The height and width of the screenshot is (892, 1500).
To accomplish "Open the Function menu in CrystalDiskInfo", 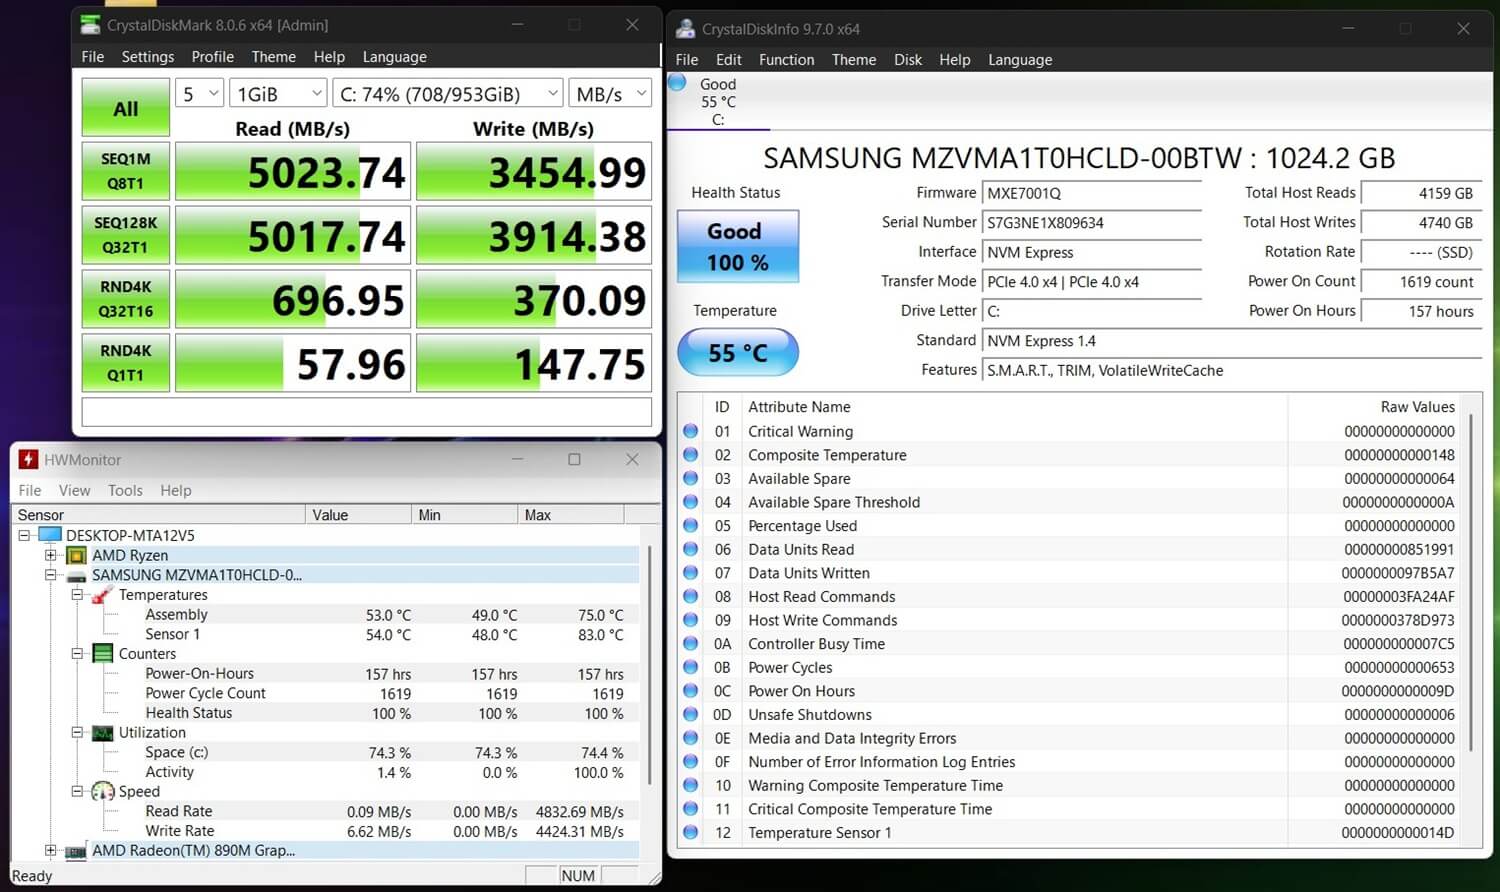I will point(786,60).
